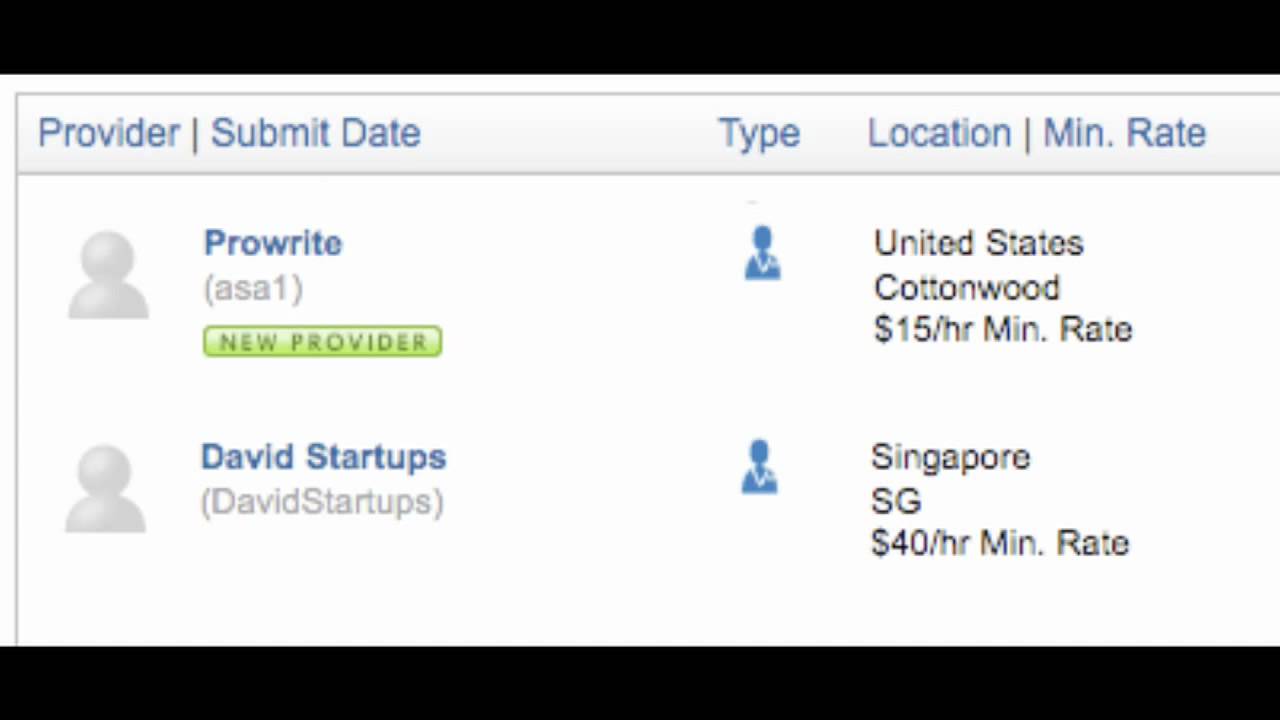Click Prowrite's avatar placeholder icon
Viewport: 1280px width, 720px height.
tap(108, 275)
